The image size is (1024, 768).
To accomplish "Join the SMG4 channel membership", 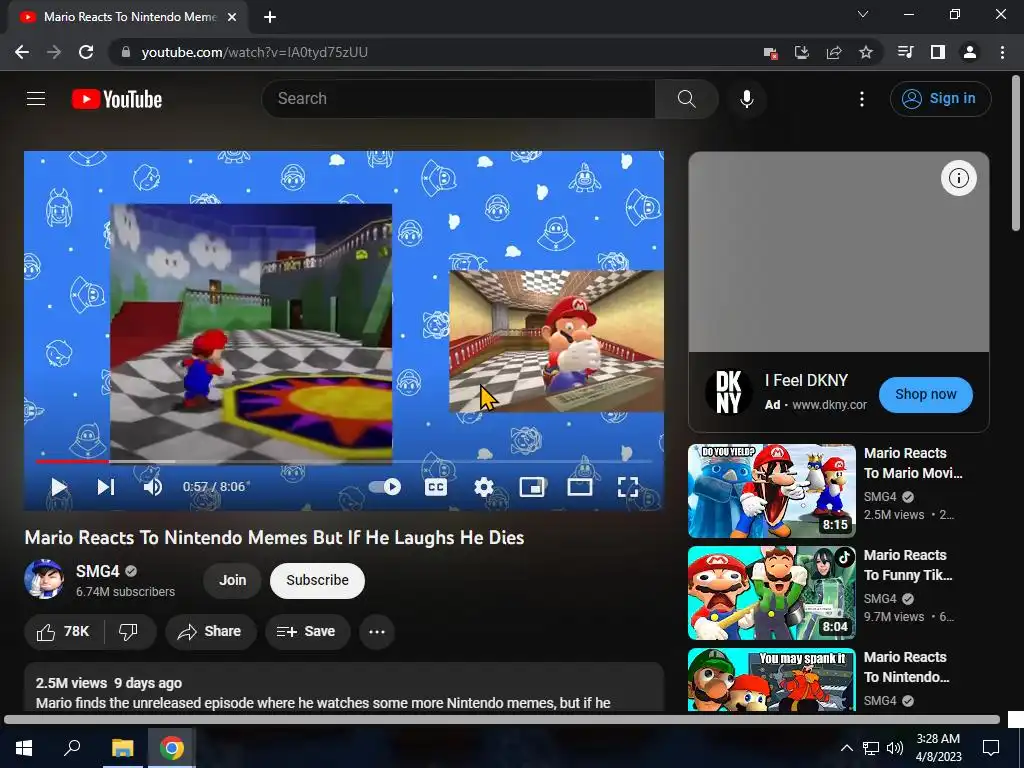I will [x=232, y=580].
